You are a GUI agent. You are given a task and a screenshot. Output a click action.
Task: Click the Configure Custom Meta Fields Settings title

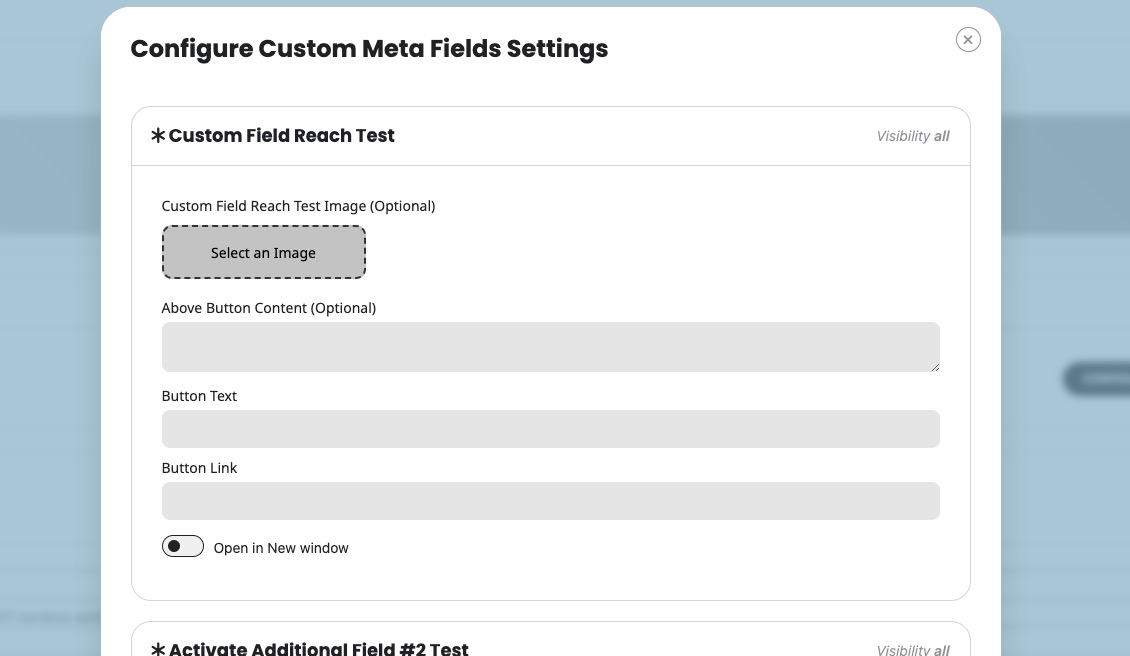pos(369,49)
